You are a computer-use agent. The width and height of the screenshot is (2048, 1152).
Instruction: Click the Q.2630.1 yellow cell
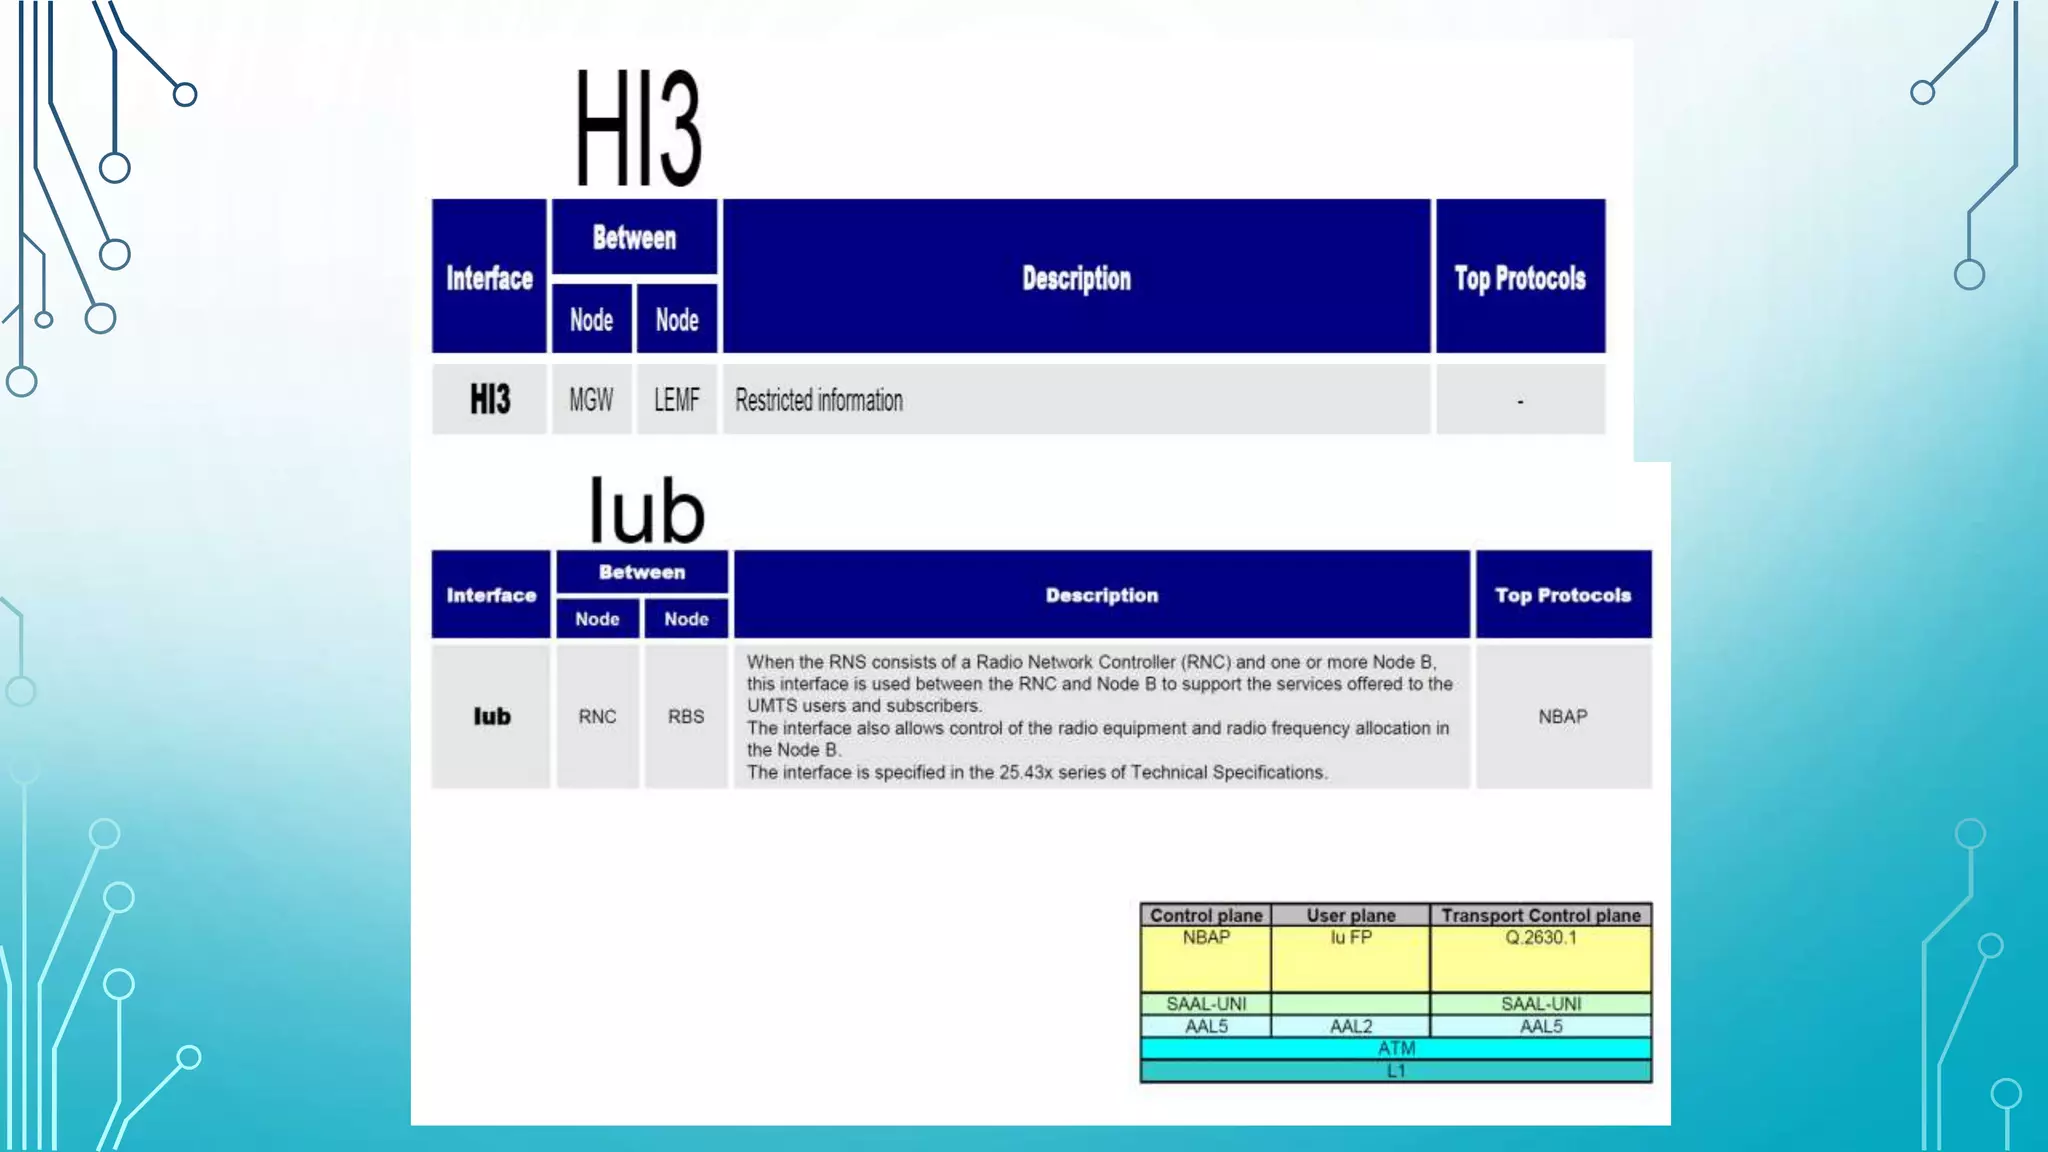click(x=1540, y=938)
